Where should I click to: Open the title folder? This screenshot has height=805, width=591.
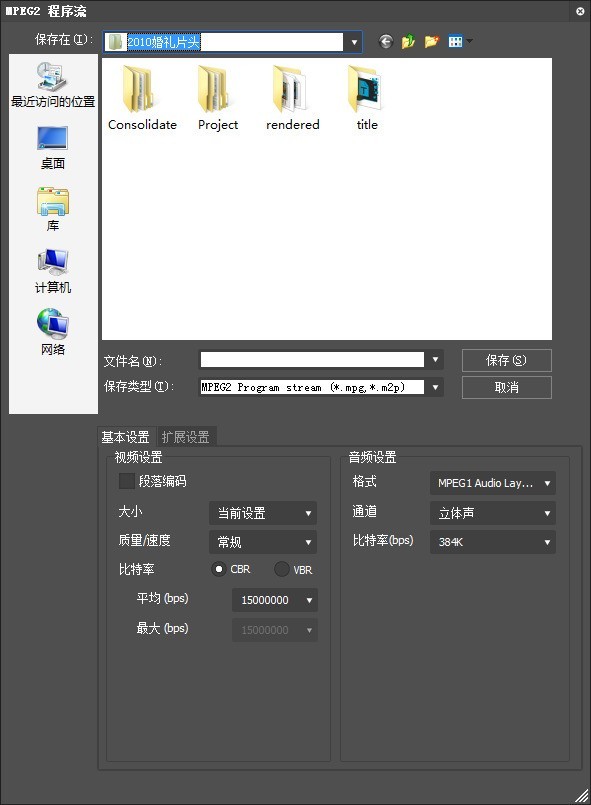point(367,98)
